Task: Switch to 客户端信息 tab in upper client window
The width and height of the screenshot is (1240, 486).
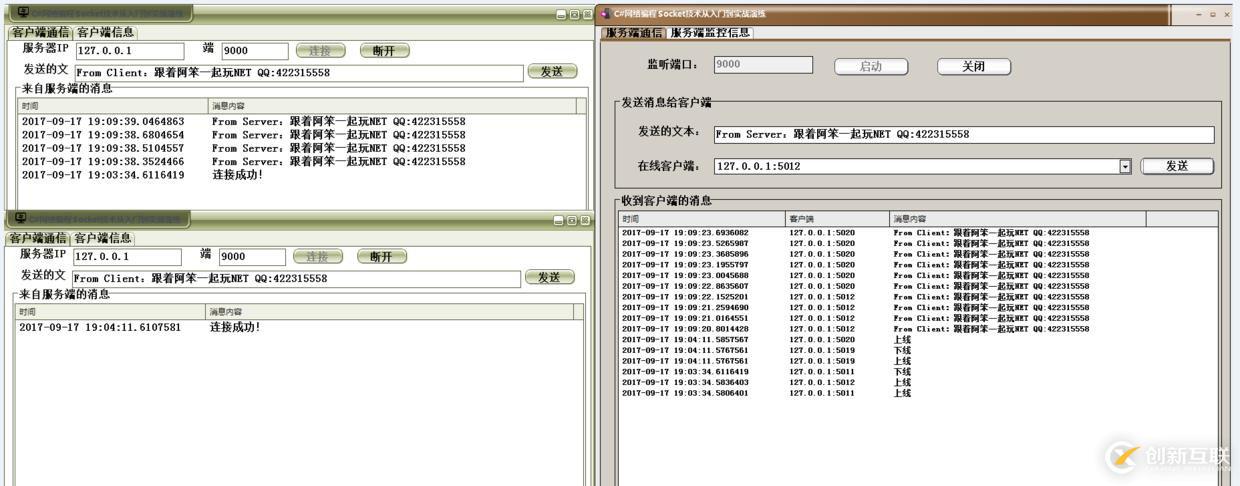Action: coord(105,32)
